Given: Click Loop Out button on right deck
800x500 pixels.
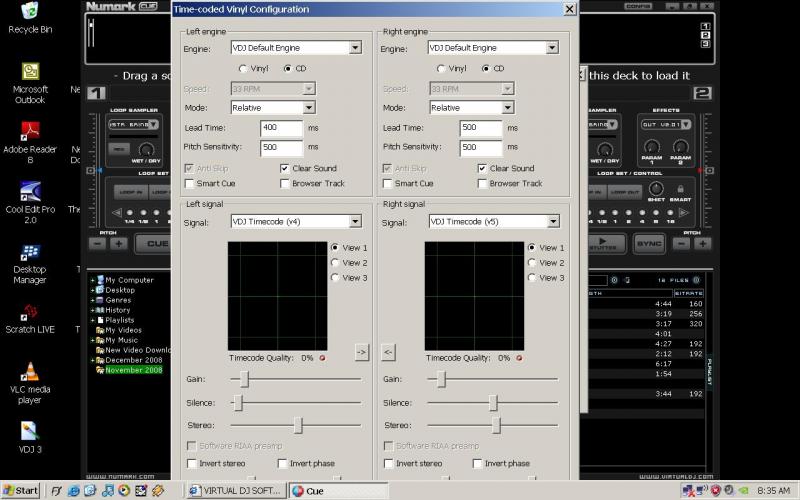Looking at the screenshot, I should [624, 192].
